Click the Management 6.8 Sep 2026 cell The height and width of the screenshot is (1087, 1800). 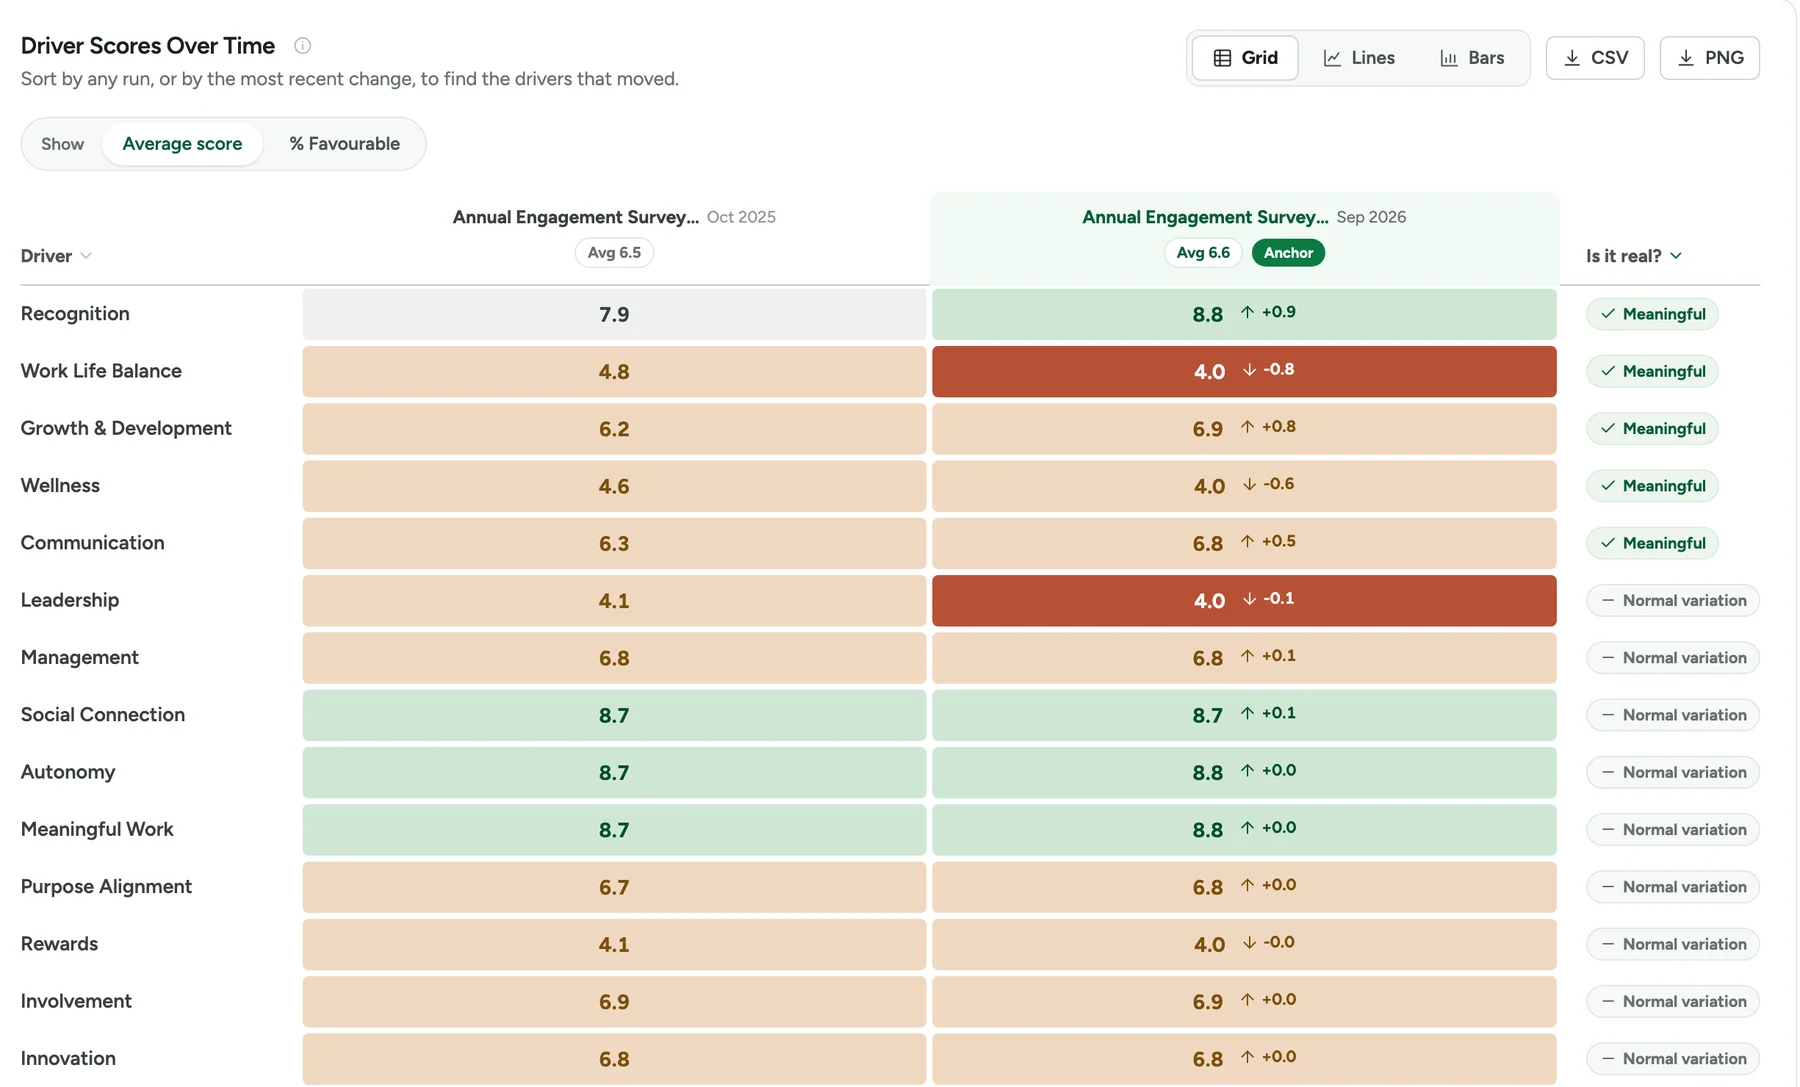point(1244,658)
